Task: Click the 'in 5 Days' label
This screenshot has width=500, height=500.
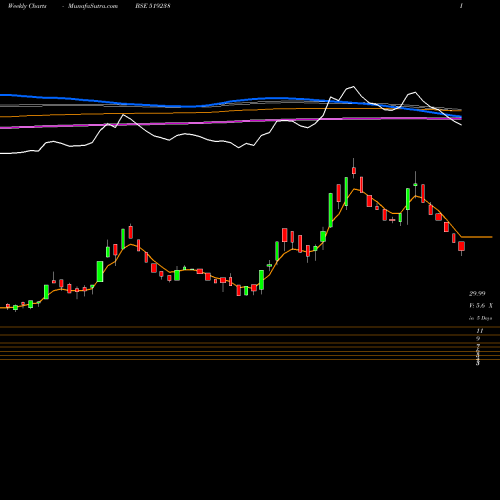Action: pyautogui.click(x=481, y=318)
